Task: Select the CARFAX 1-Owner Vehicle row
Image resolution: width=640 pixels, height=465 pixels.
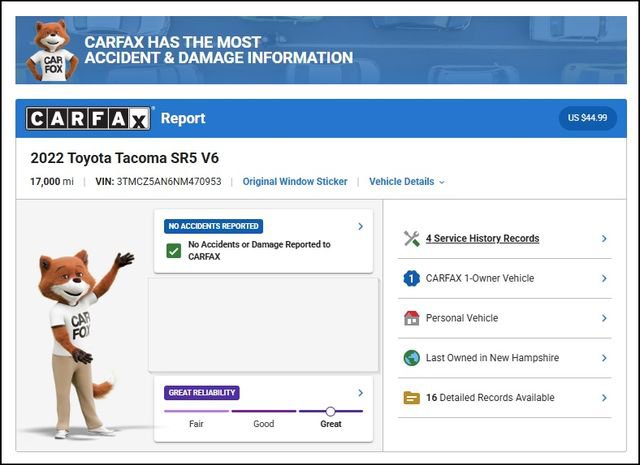Action: pos(505,279)
